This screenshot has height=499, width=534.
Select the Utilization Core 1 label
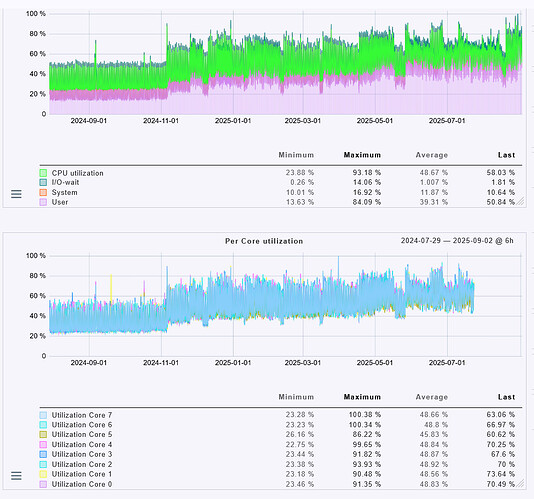pos(82,474)
